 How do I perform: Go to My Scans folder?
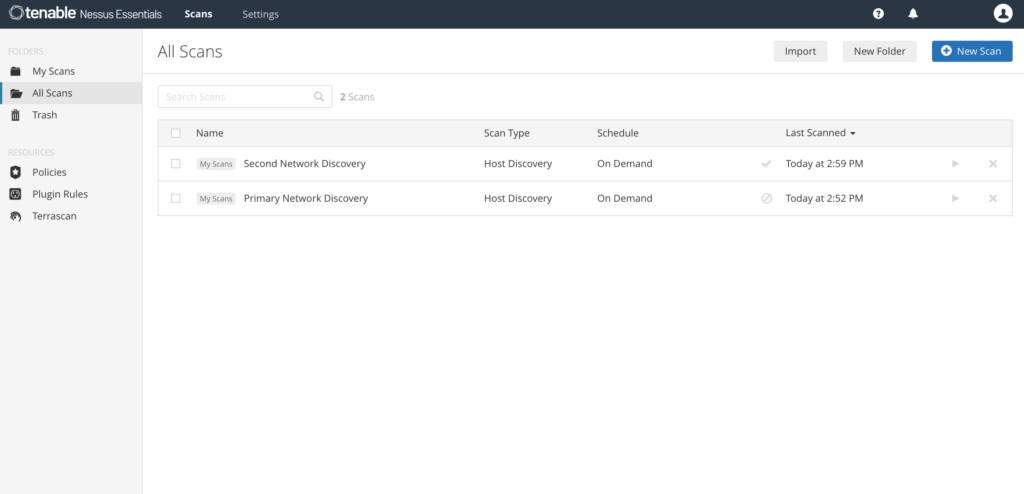click(54, 71)
